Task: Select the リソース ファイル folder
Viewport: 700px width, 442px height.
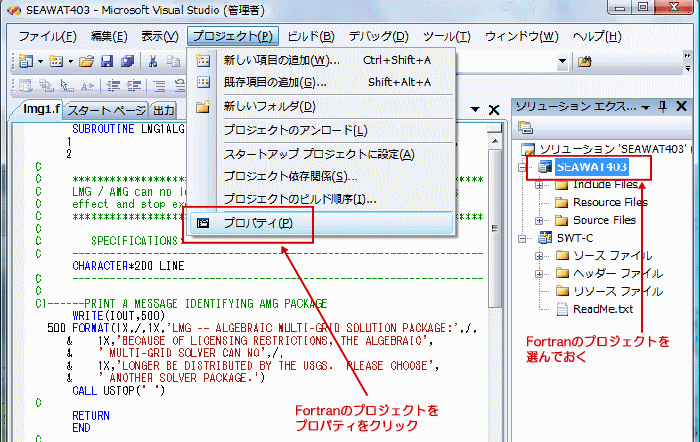Action: coord(618,292)
